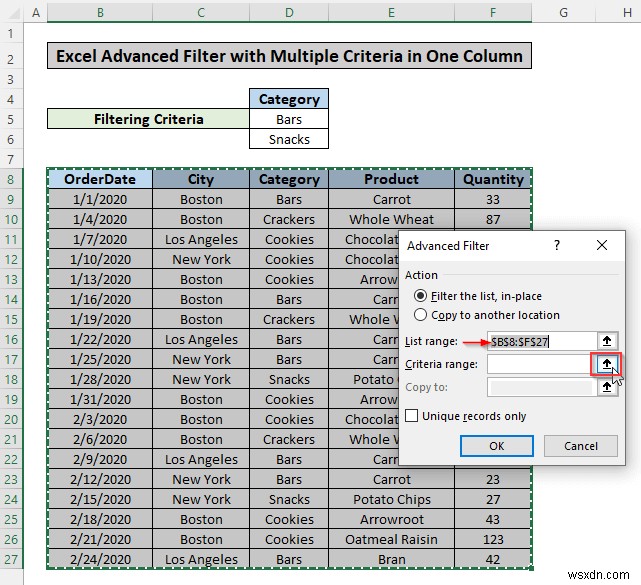Click 'Los Angeles' in the 1/7/2020 row
641x585 pixels.
[201, 239]
